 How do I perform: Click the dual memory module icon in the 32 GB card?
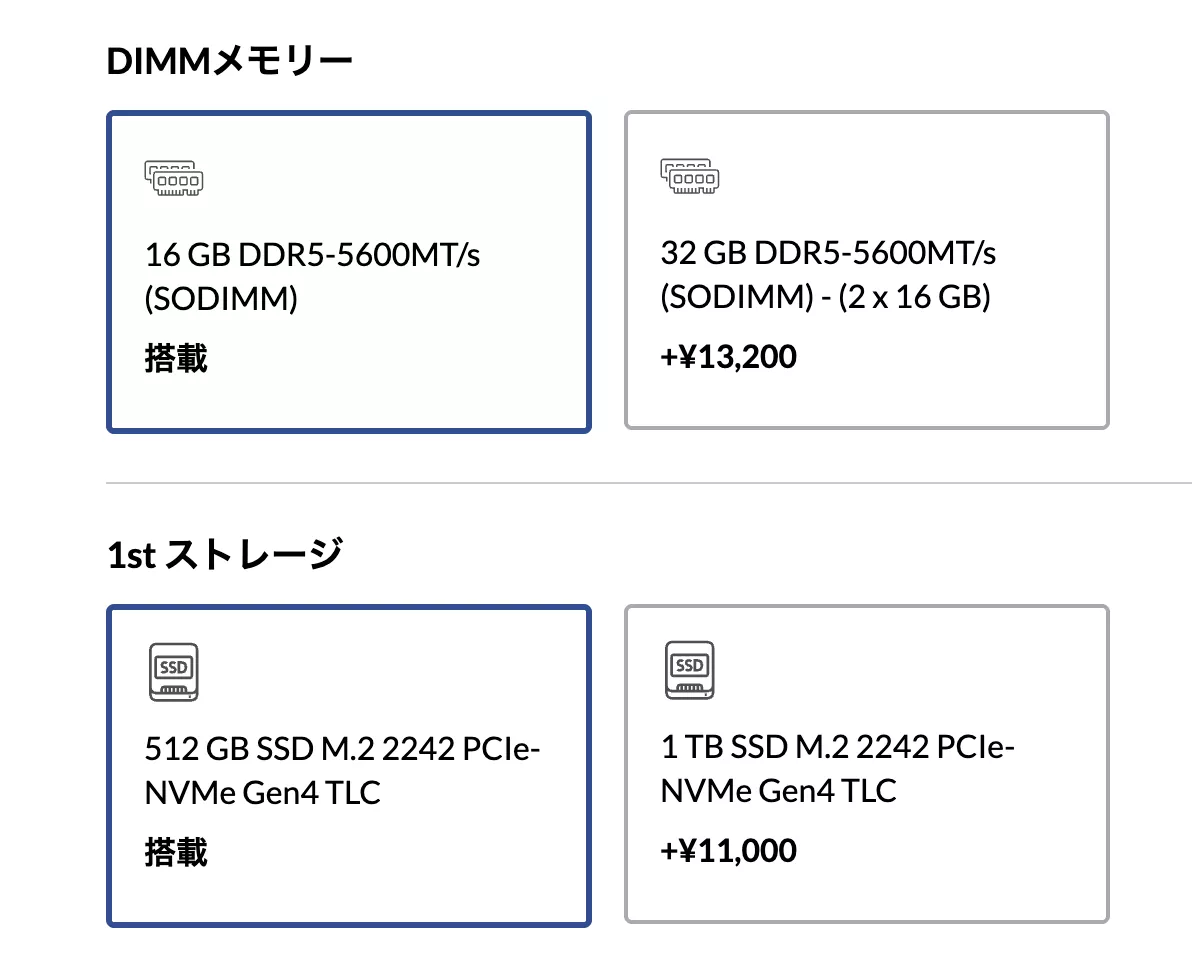pos(690,176)
